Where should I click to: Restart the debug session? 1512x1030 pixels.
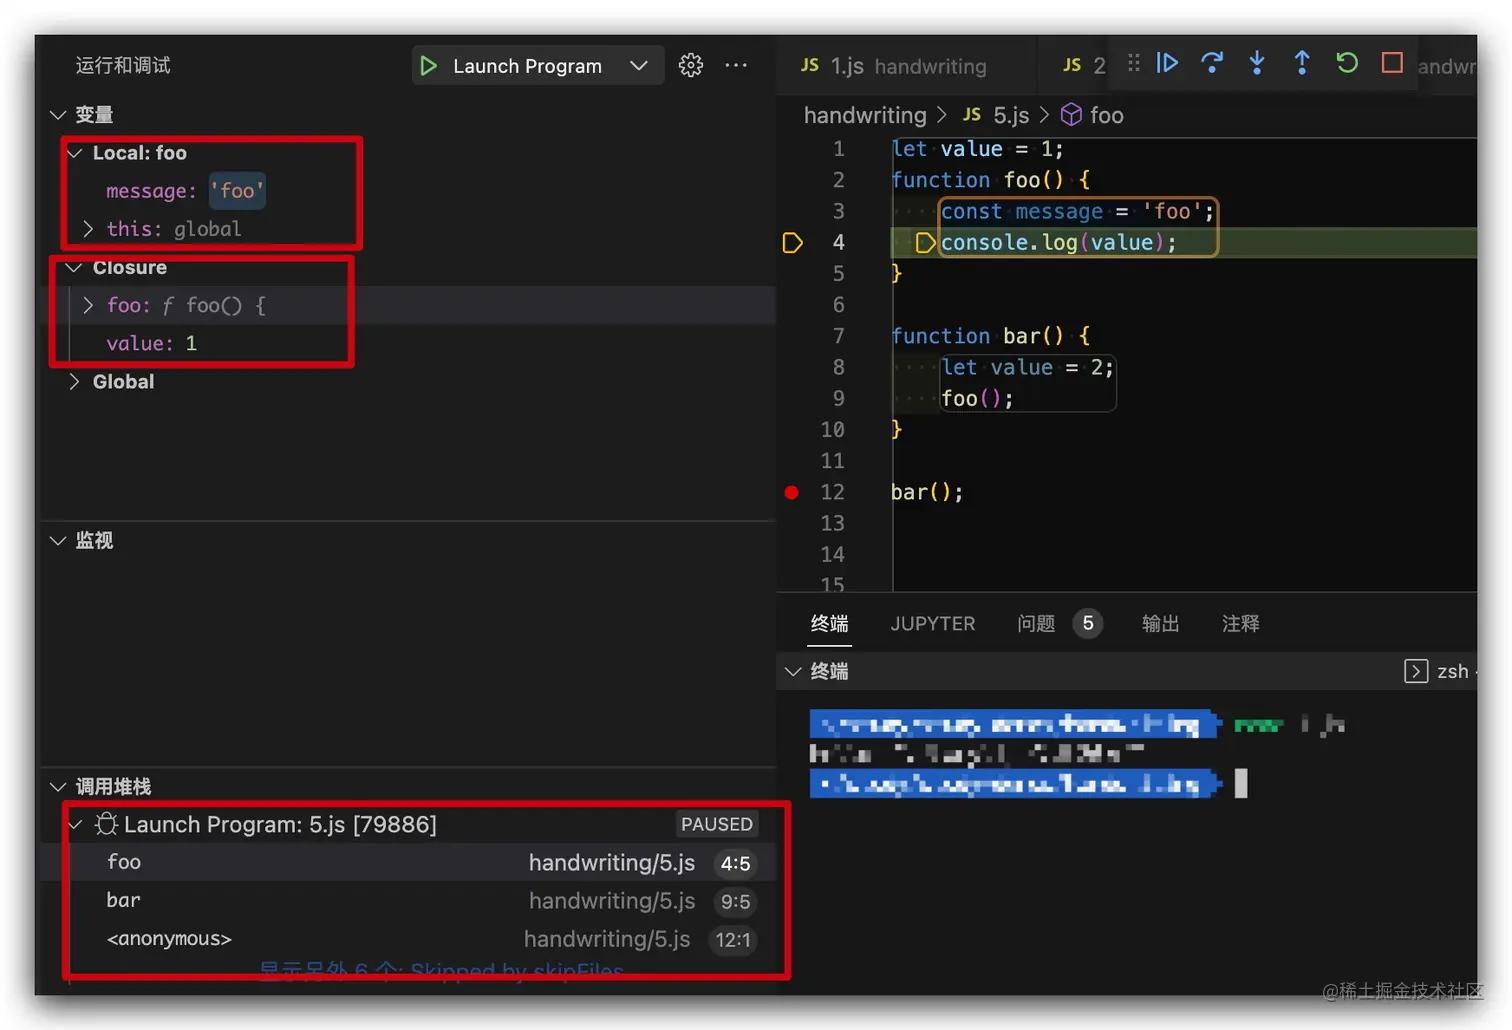(x=1347, y=63)
